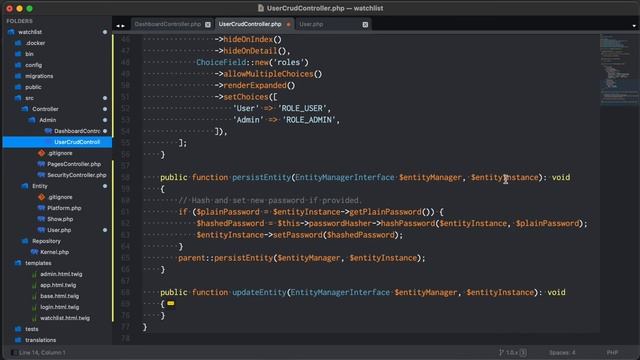Click the updateEntity function name
Viewport: 640px width, 360px height.
(x=259, y=293)
